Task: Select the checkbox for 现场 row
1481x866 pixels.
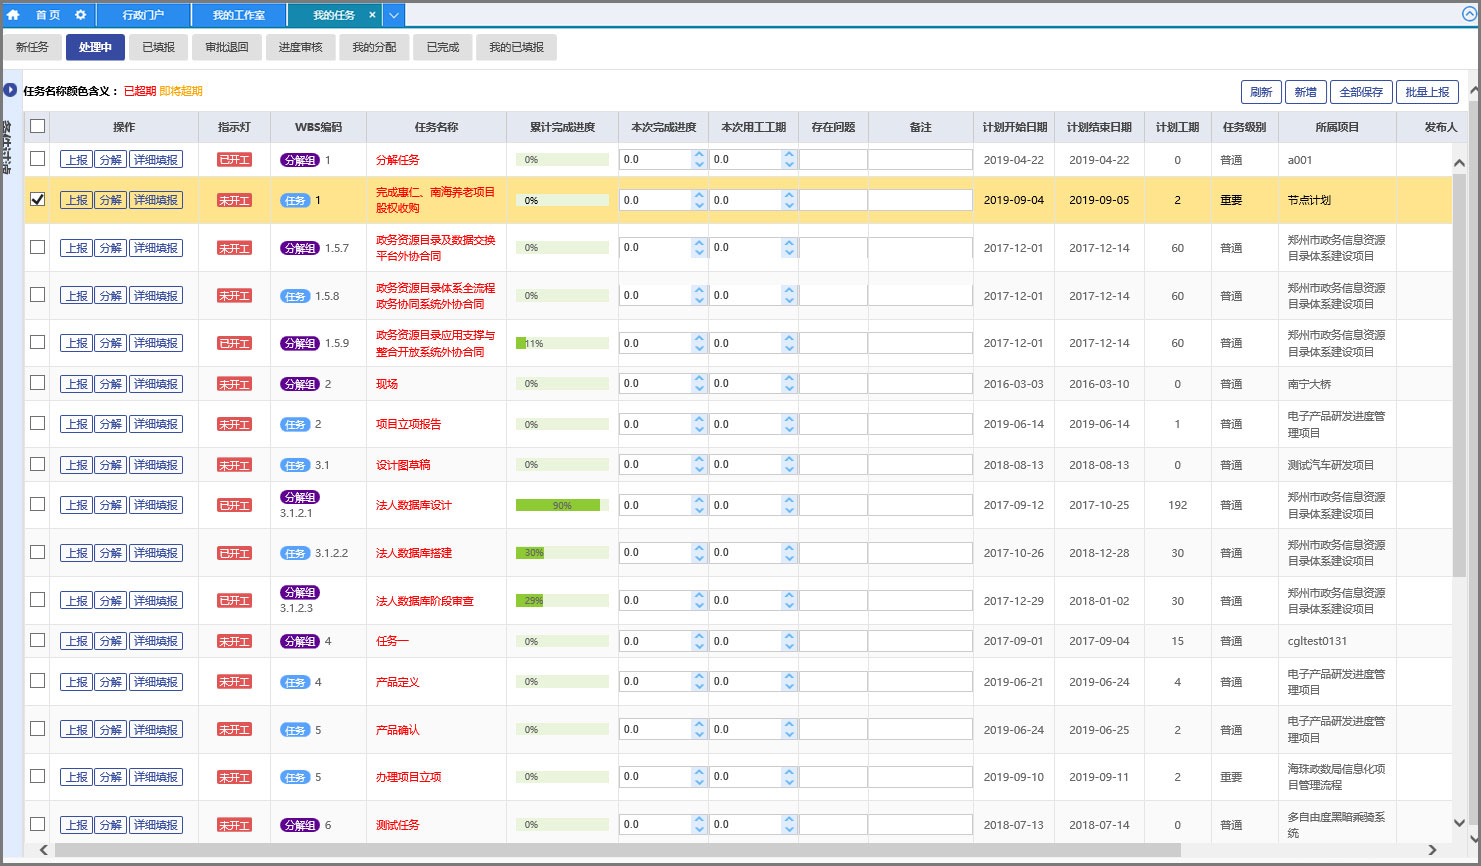Action: click(x=37, y=383)
